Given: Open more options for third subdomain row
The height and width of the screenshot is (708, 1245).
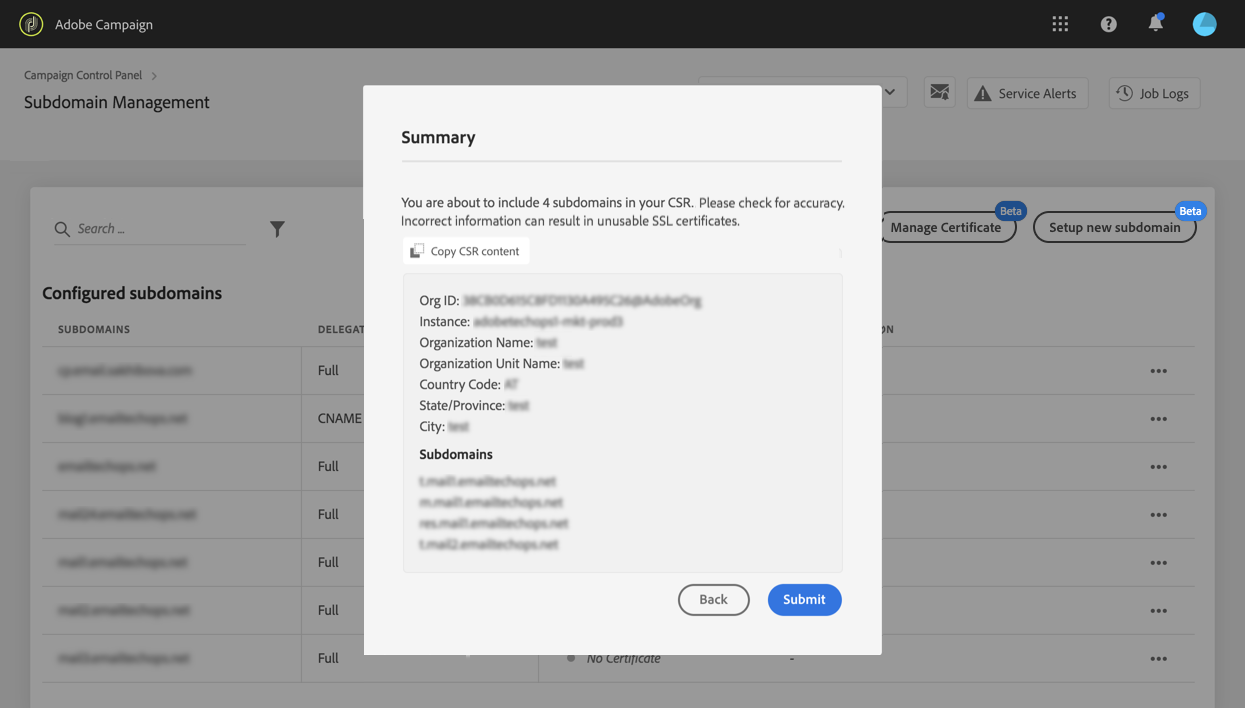Looking at the screenshot, I should (1158, 467).
